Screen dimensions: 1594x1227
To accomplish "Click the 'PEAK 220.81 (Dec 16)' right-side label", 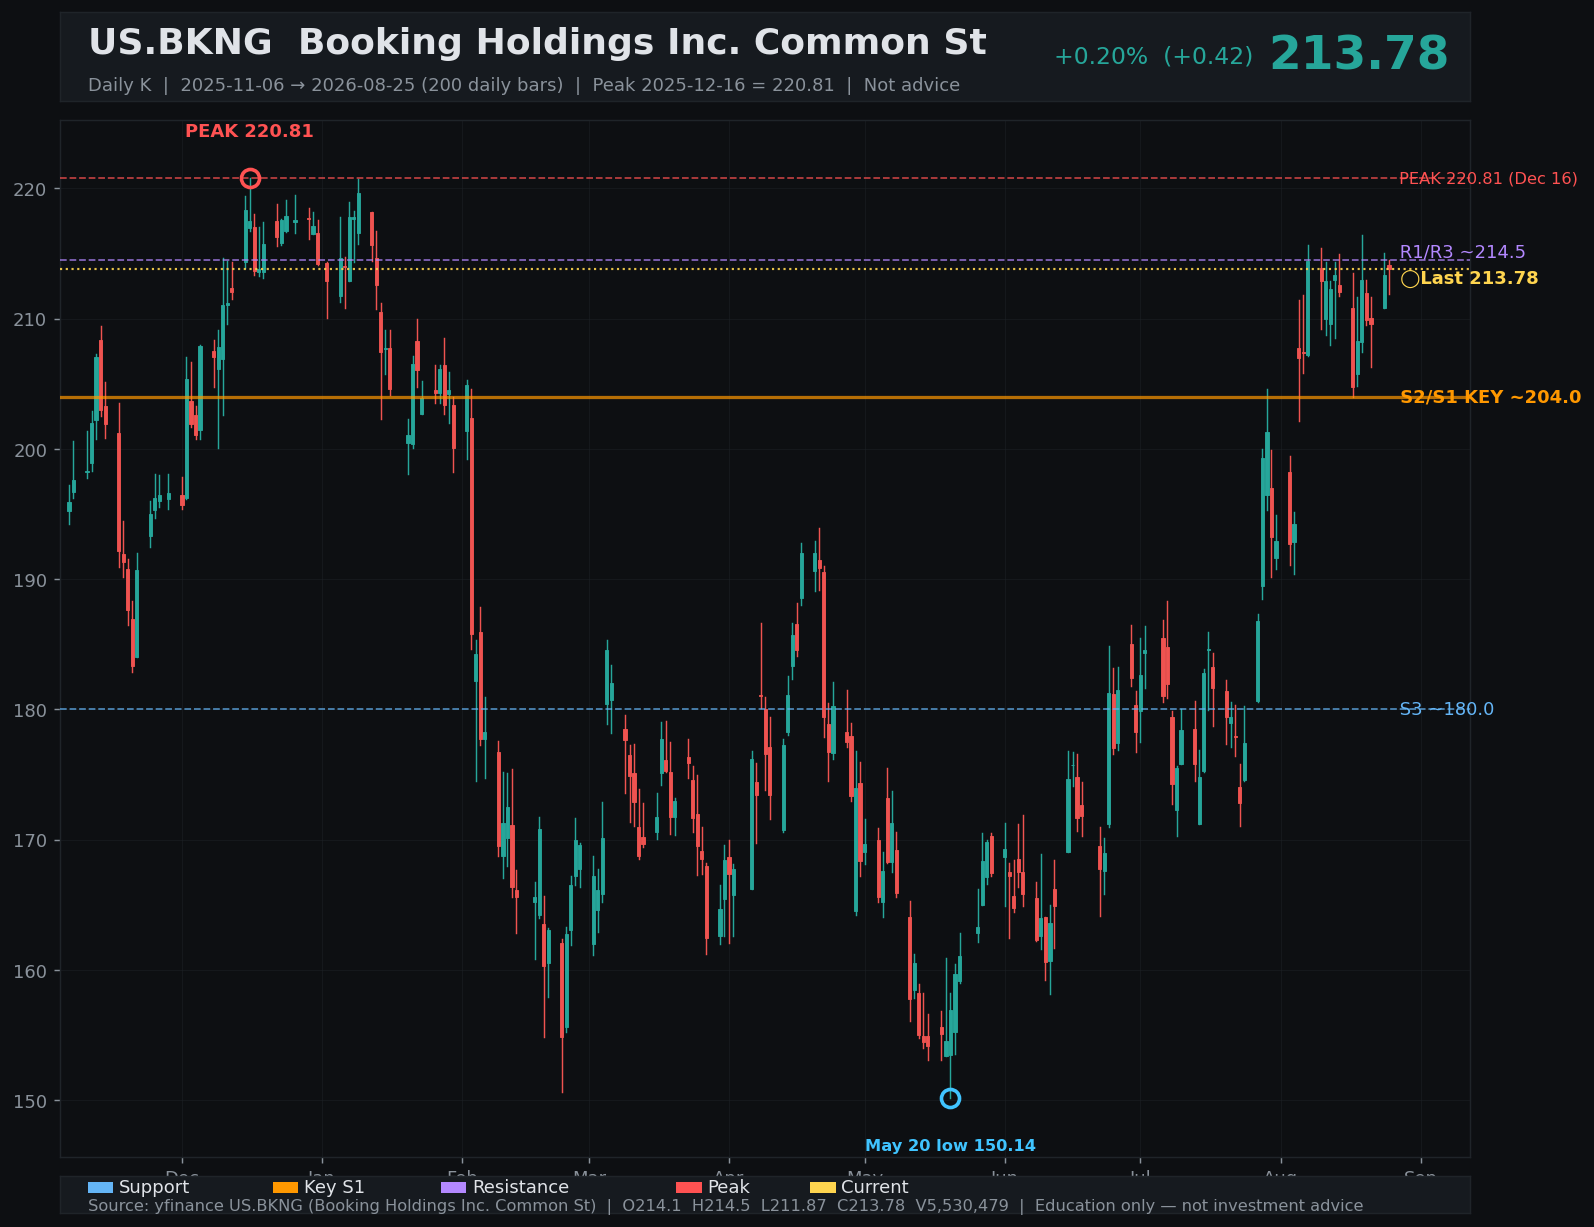I will [1488, 179].
